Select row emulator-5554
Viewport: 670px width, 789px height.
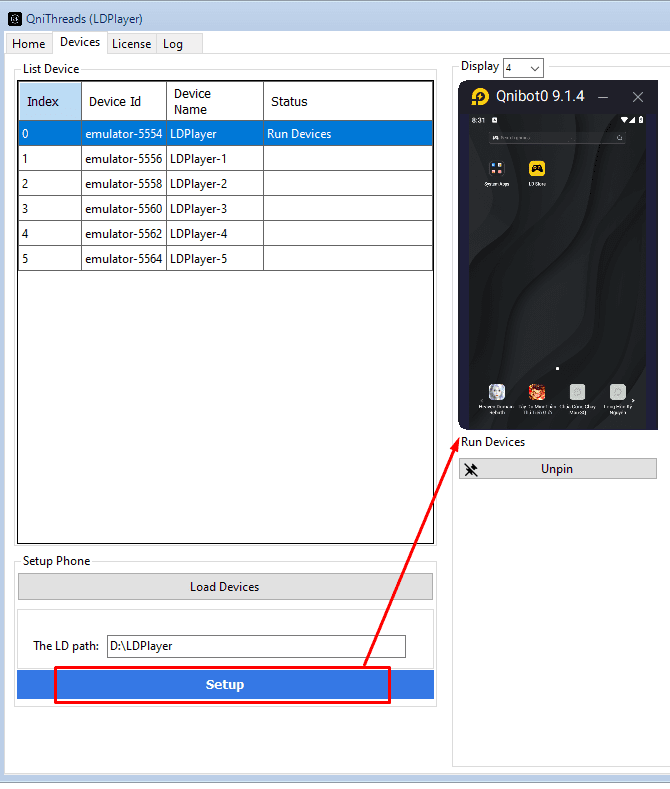[225, 133]
